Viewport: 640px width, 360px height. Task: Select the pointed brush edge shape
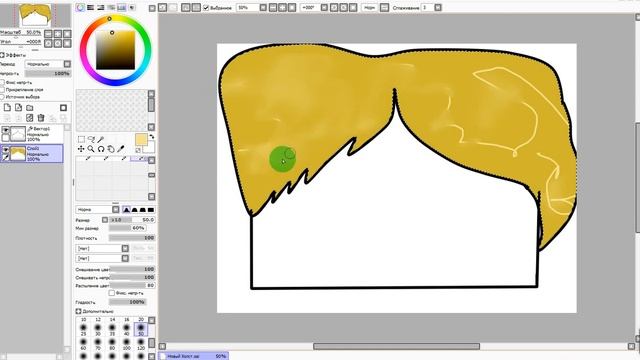point(127,210)
